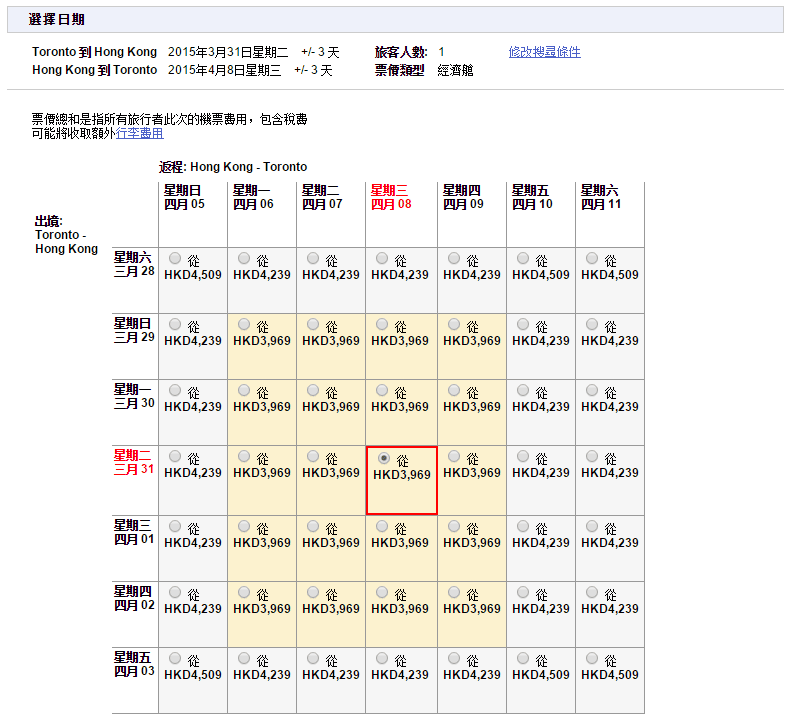Select radio for 四月 02 departure, 四月 07 return
The image size is (787, 718).
tap(314, 593)
